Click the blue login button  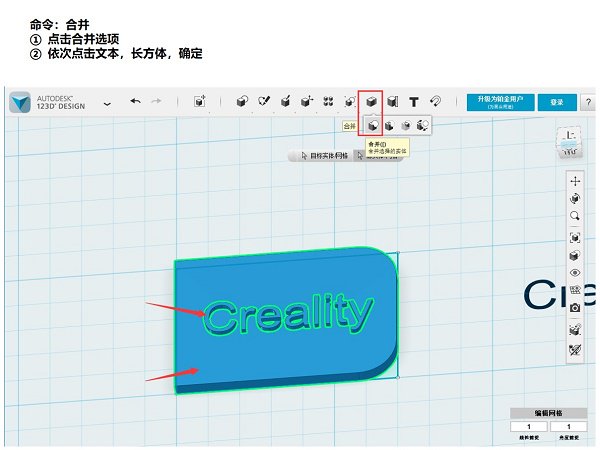pyautogui.click(x=557, y=103)
